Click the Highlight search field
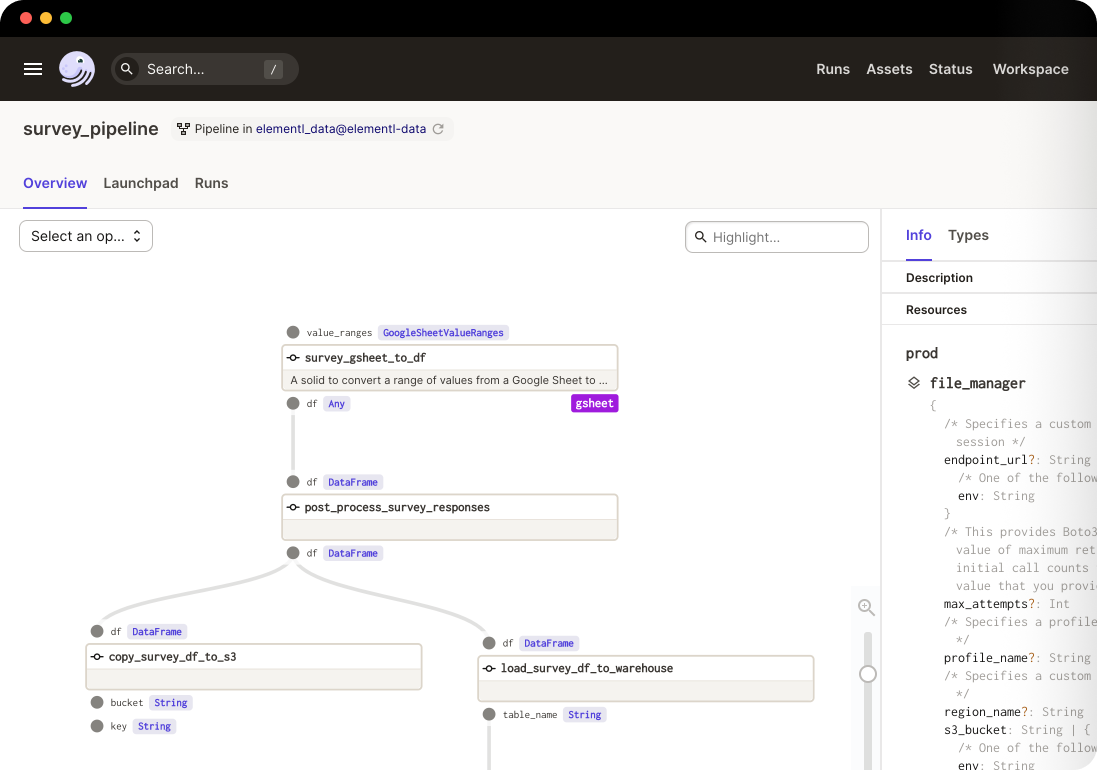 (777, 237)
